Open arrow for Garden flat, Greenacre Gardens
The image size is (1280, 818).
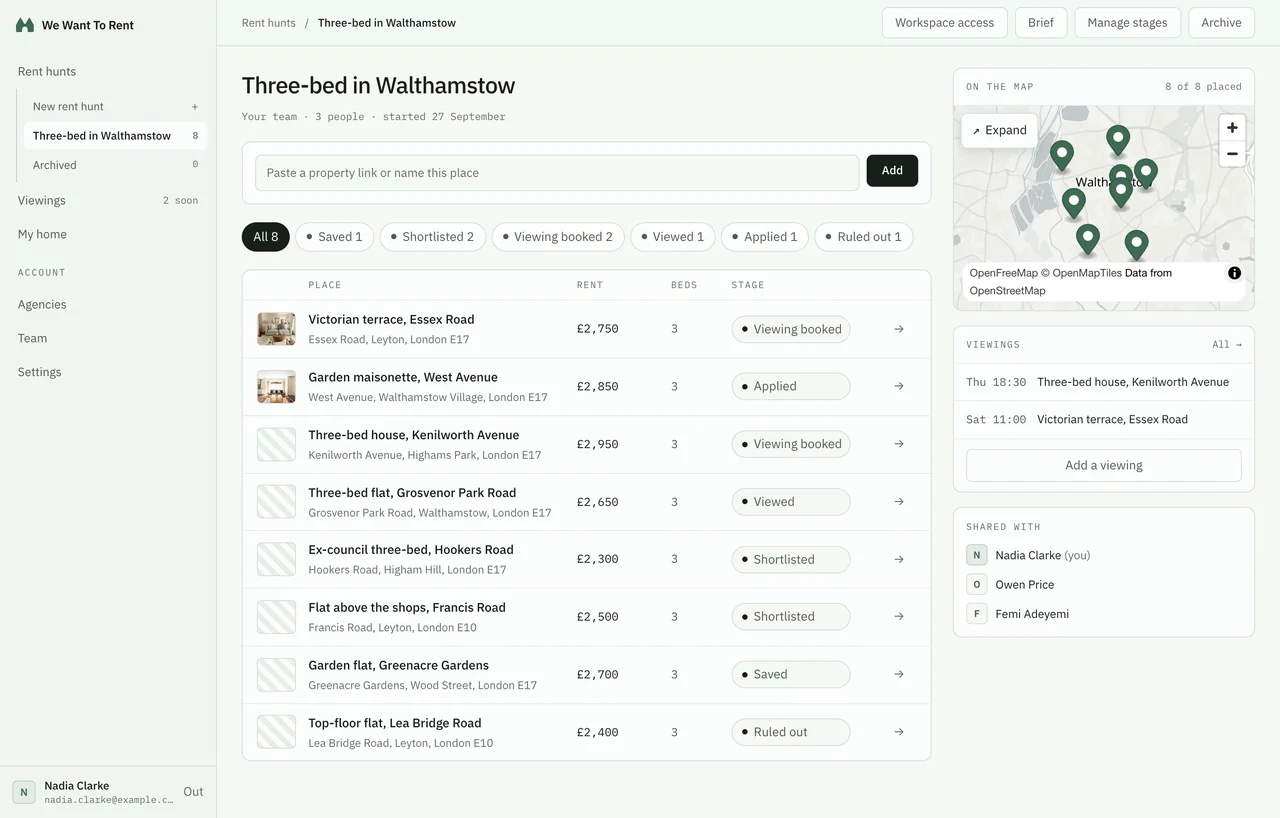pos(899,674)
